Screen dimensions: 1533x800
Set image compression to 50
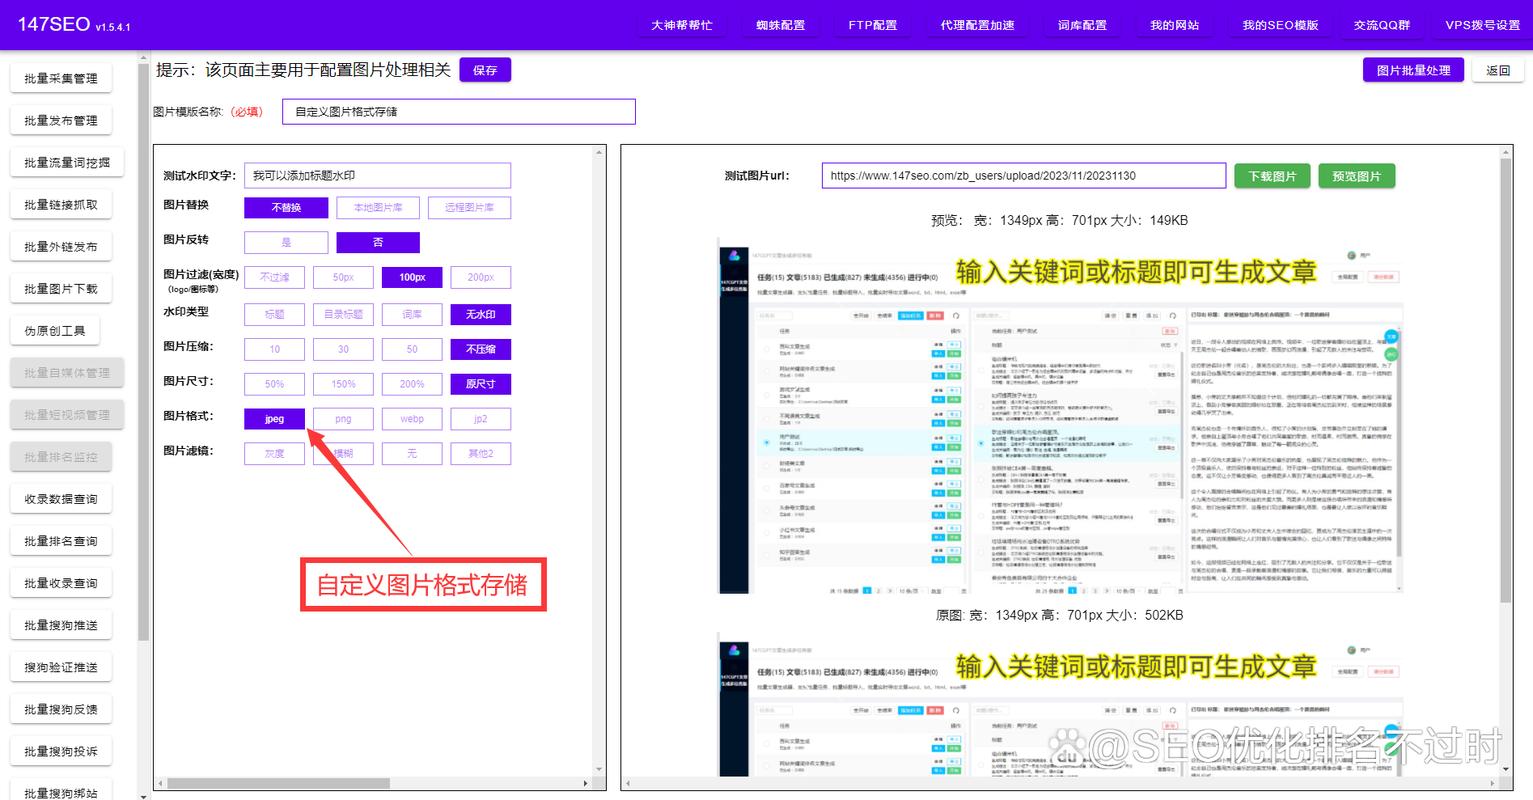click(412, 349)
